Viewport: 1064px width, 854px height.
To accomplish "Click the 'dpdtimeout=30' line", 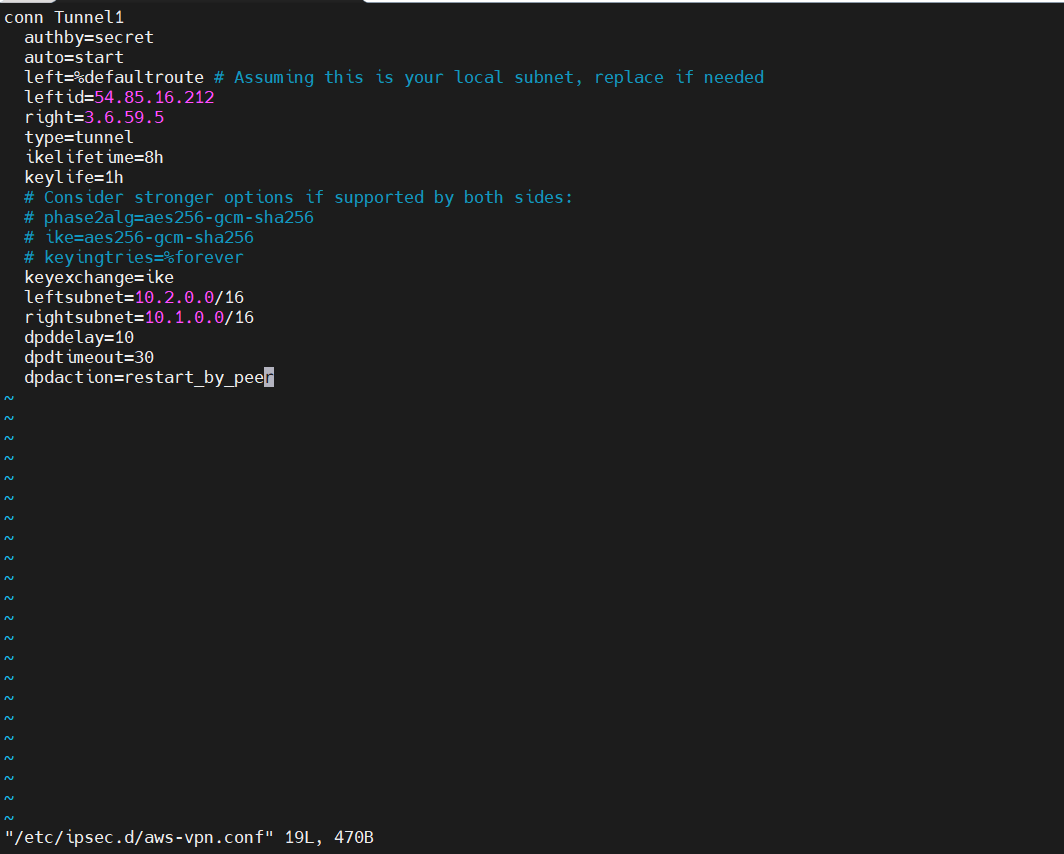I will click(x=89, y=358).
